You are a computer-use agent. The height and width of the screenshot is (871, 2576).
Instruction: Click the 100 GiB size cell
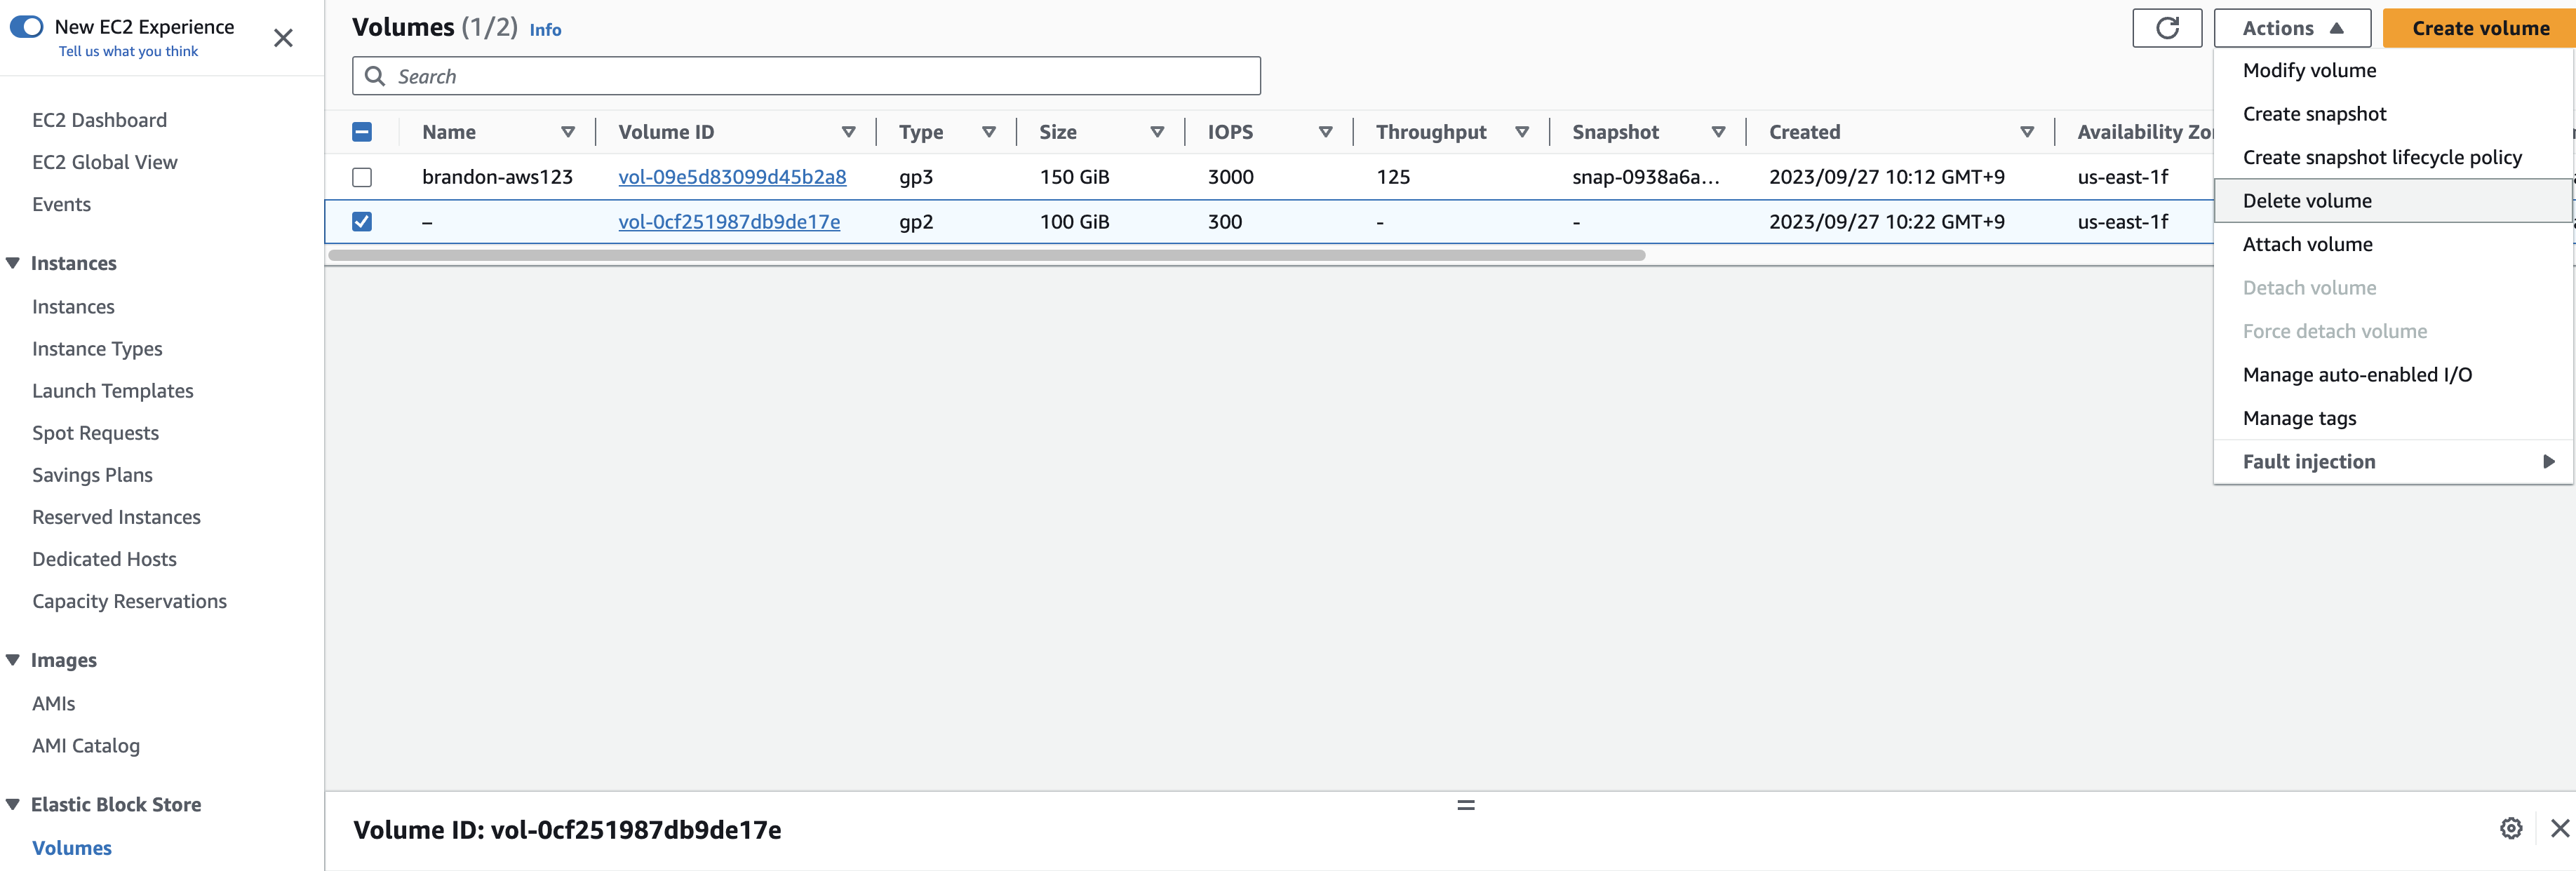pyautogui.click(x=1074, y=222)
